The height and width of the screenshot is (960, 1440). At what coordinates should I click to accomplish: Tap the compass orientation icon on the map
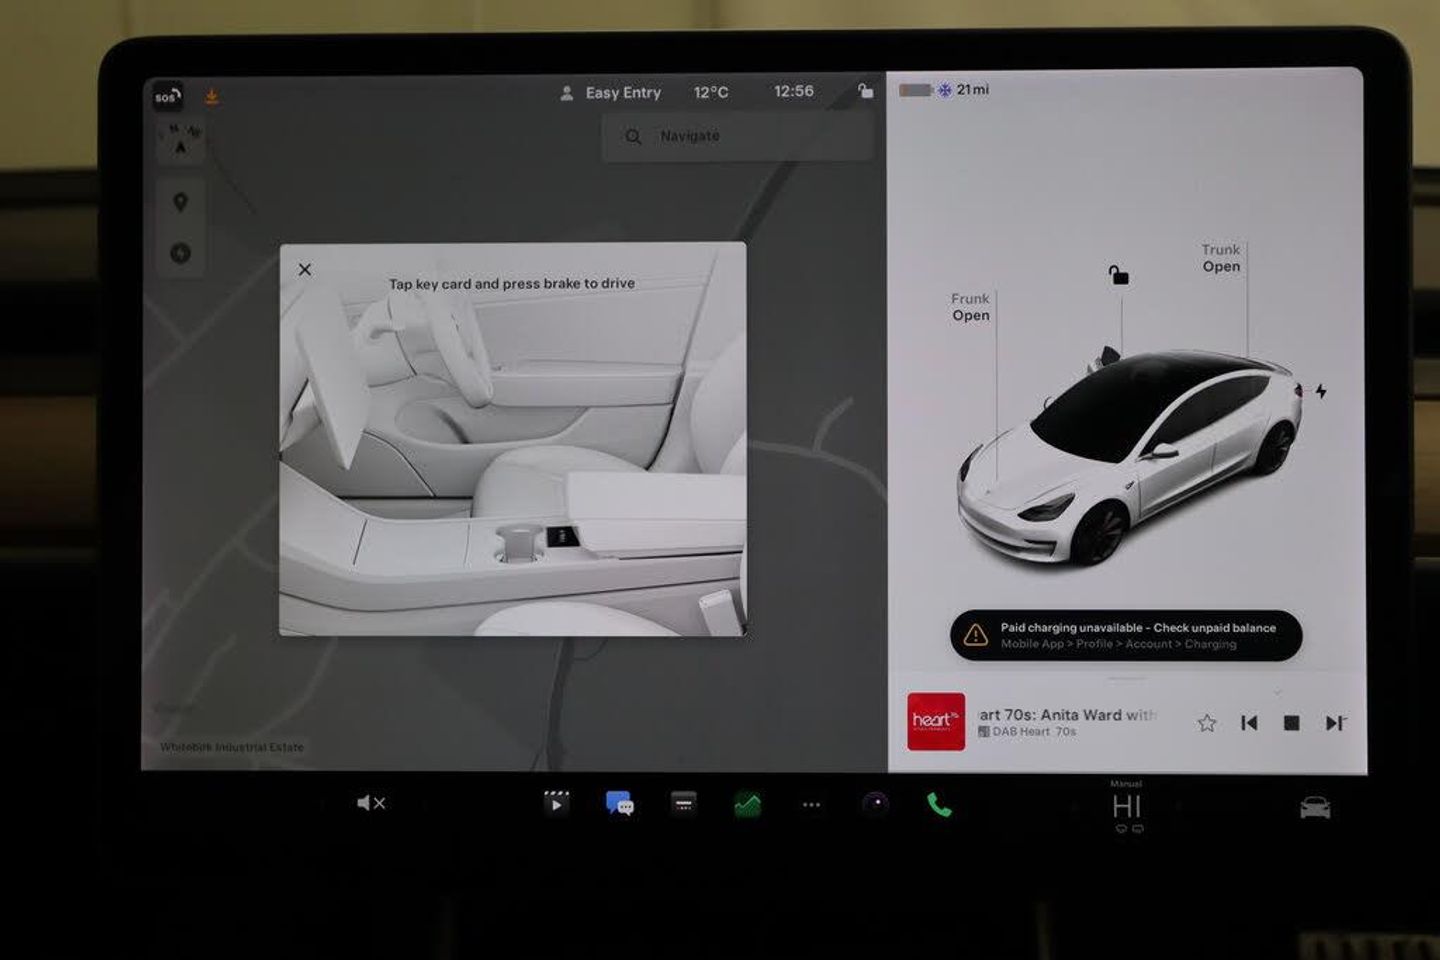pos(180,140)
